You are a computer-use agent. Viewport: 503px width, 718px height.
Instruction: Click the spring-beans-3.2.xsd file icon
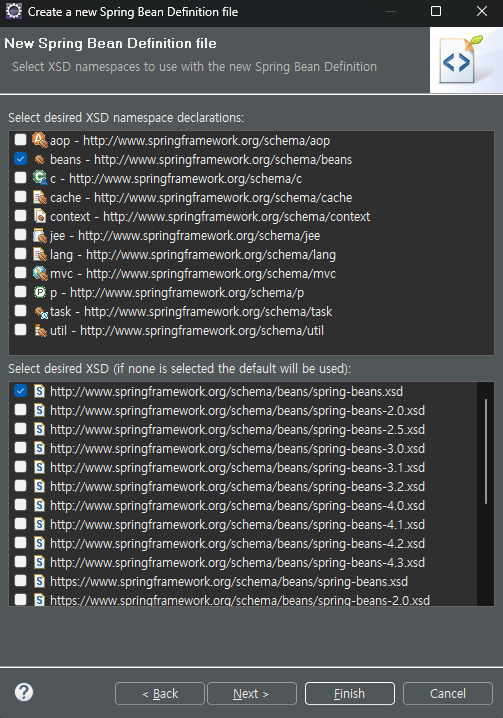click(x=40, y=486)
